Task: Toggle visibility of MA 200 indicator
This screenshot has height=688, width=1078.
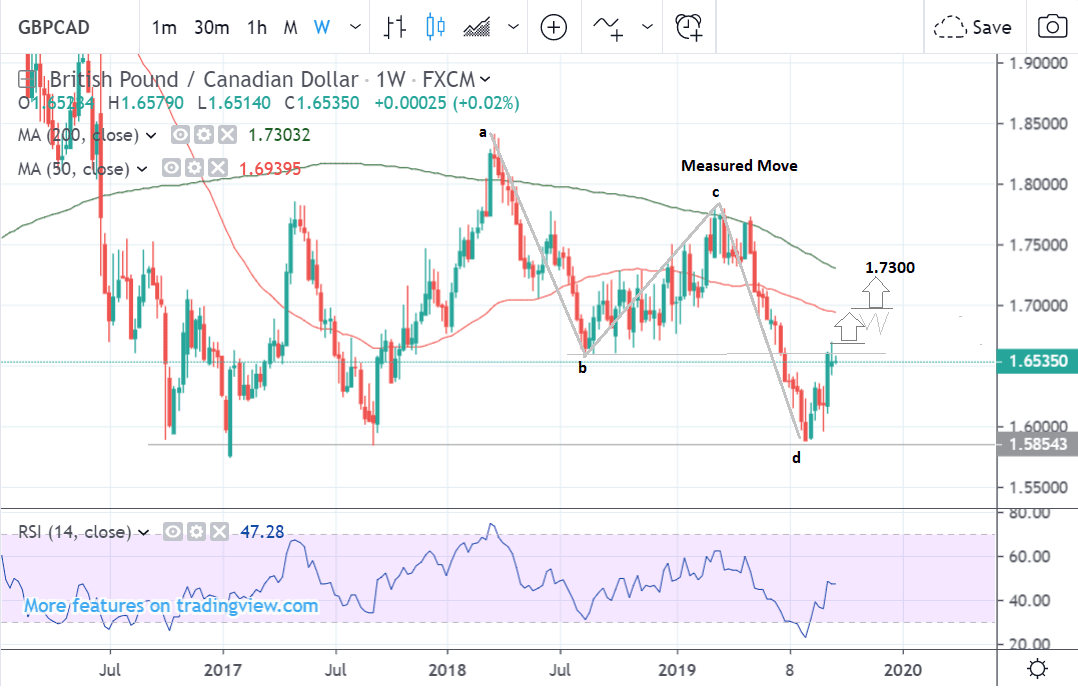Action: pyautogui.click(x=180, y=136)
